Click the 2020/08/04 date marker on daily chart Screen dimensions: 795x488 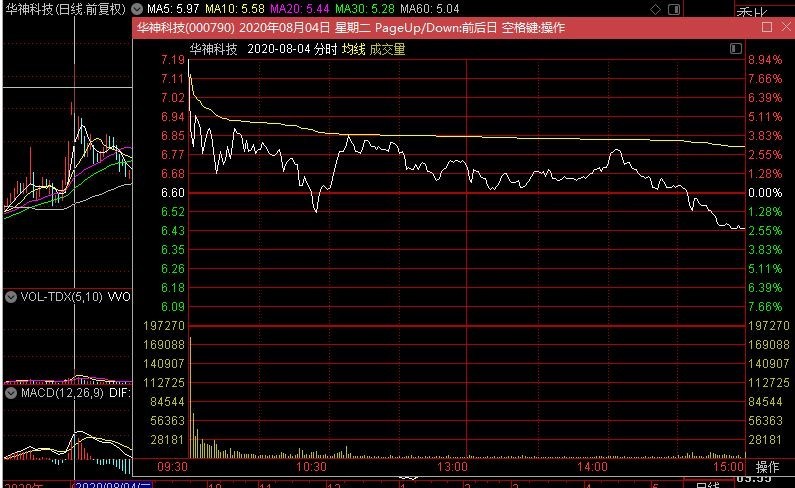(113, 484)
